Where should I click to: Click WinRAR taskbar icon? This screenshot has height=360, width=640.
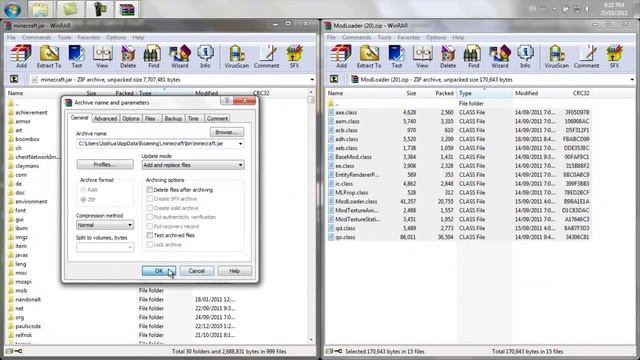(127, 9)
